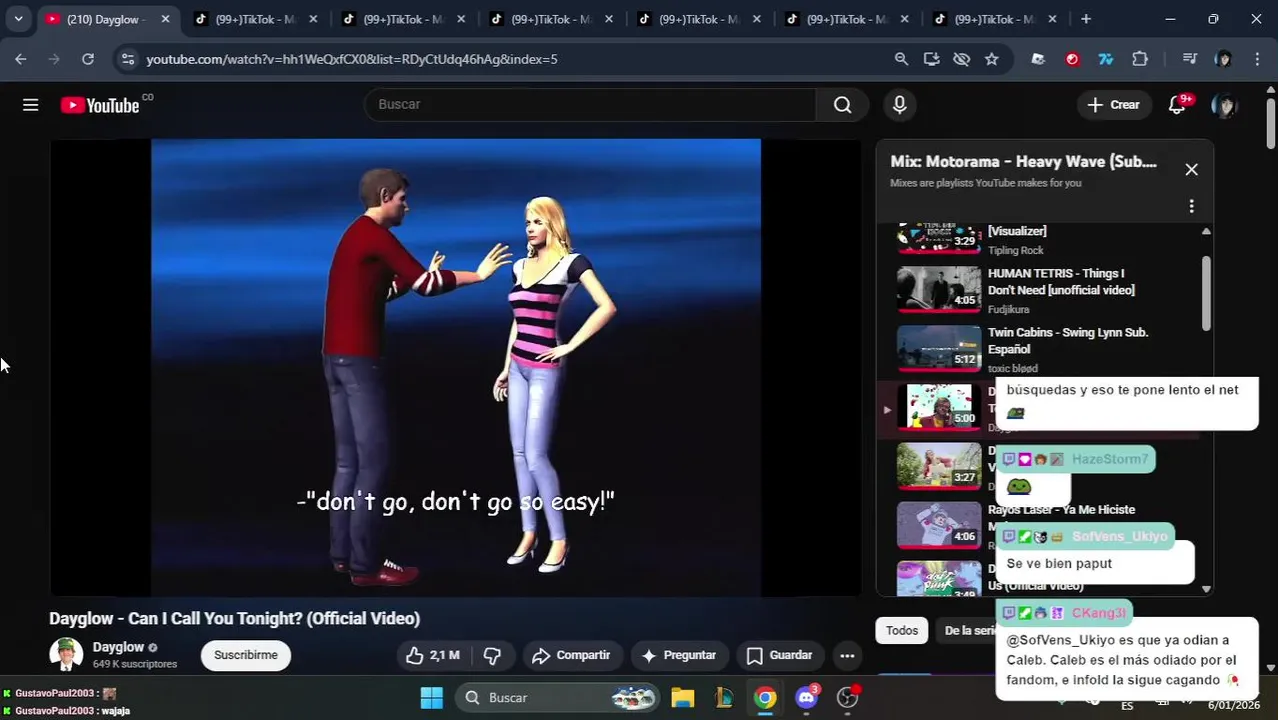Open the Chrome three-dot menu
The image size is (1278, 720).
click(x=1256, y=59)
